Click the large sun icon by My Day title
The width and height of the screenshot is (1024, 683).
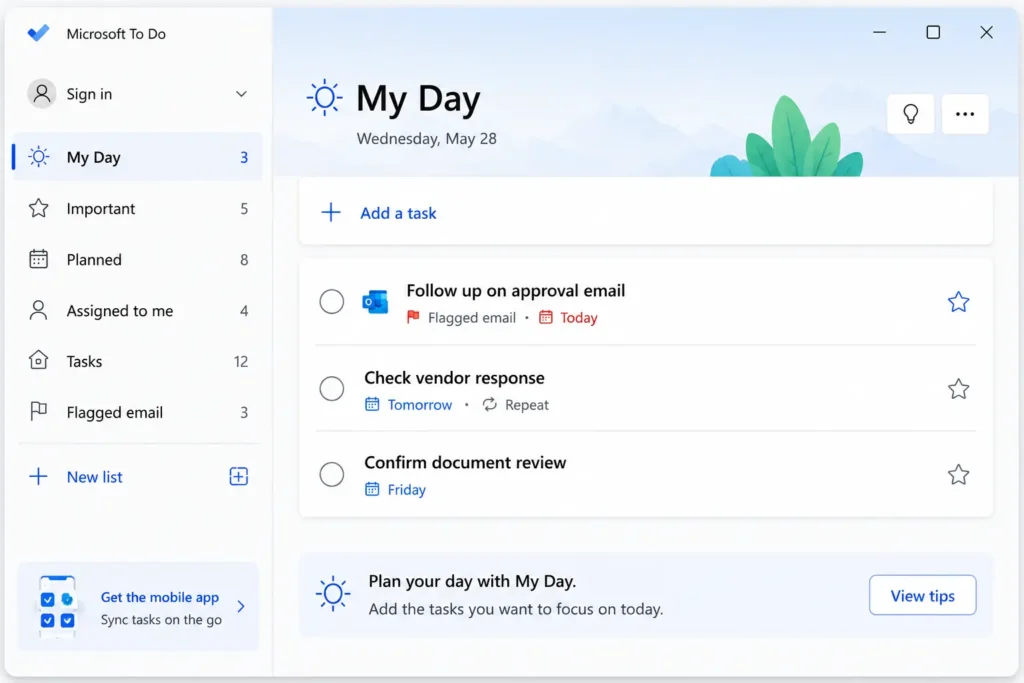pyautogui.click(x=325, y=98)
